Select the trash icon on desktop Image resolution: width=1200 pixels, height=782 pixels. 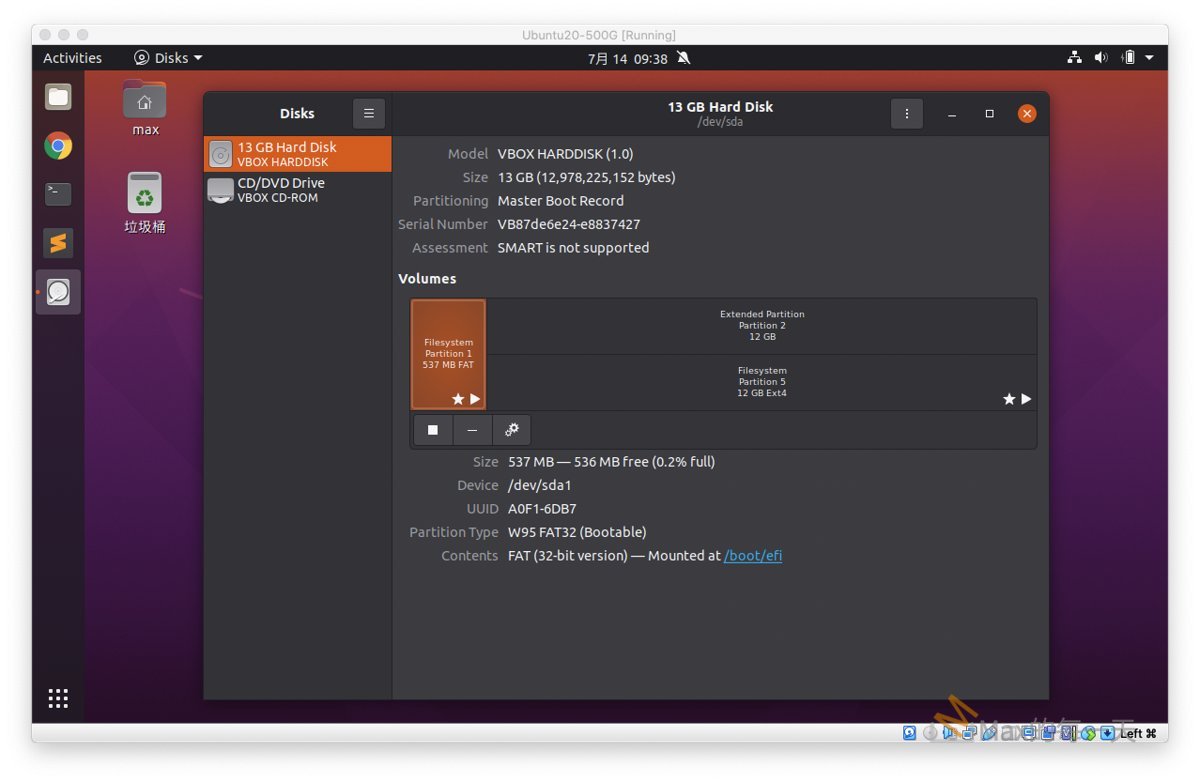coord(145,203)
